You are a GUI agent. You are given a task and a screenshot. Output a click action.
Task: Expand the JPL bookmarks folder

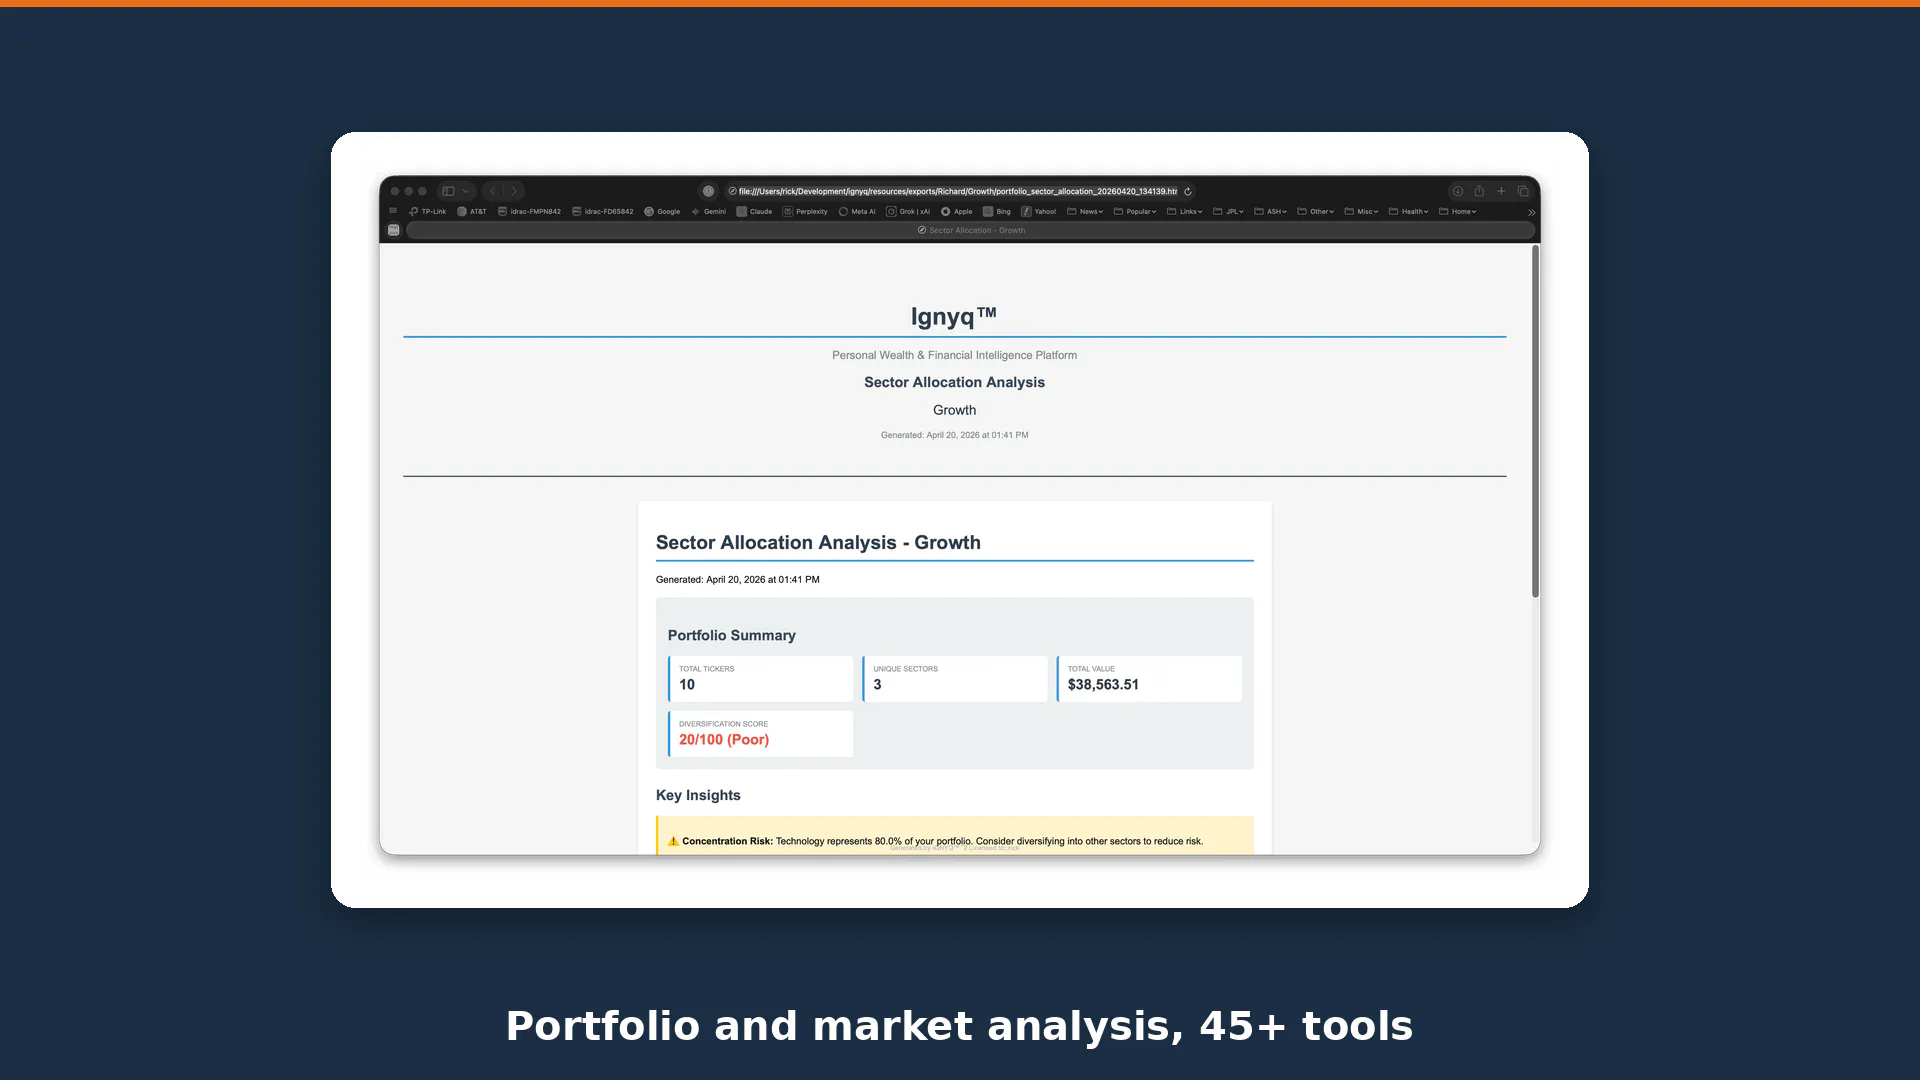(x=1229, y=212)
